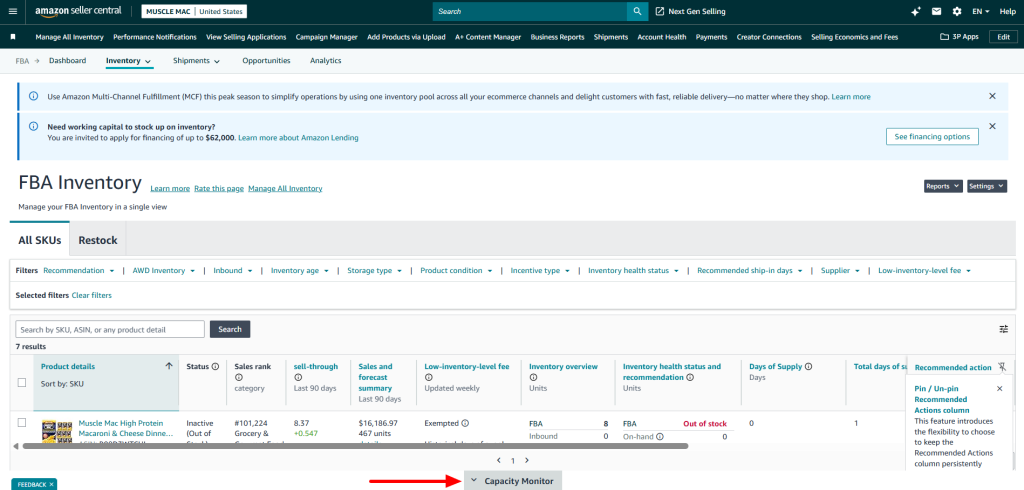Open Business Reports
The width and height of the screenshot is (1024, 490).
pyautogui.click(x=557, y=37)
